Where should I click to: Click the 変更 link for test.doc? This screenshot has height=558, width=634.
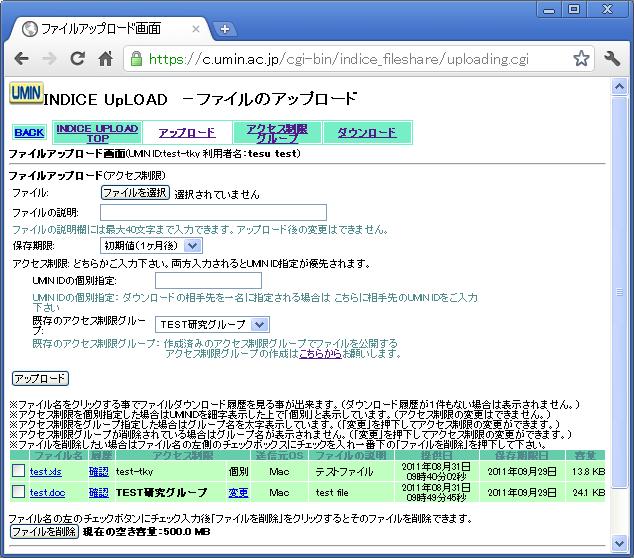(x=238, y=492)
